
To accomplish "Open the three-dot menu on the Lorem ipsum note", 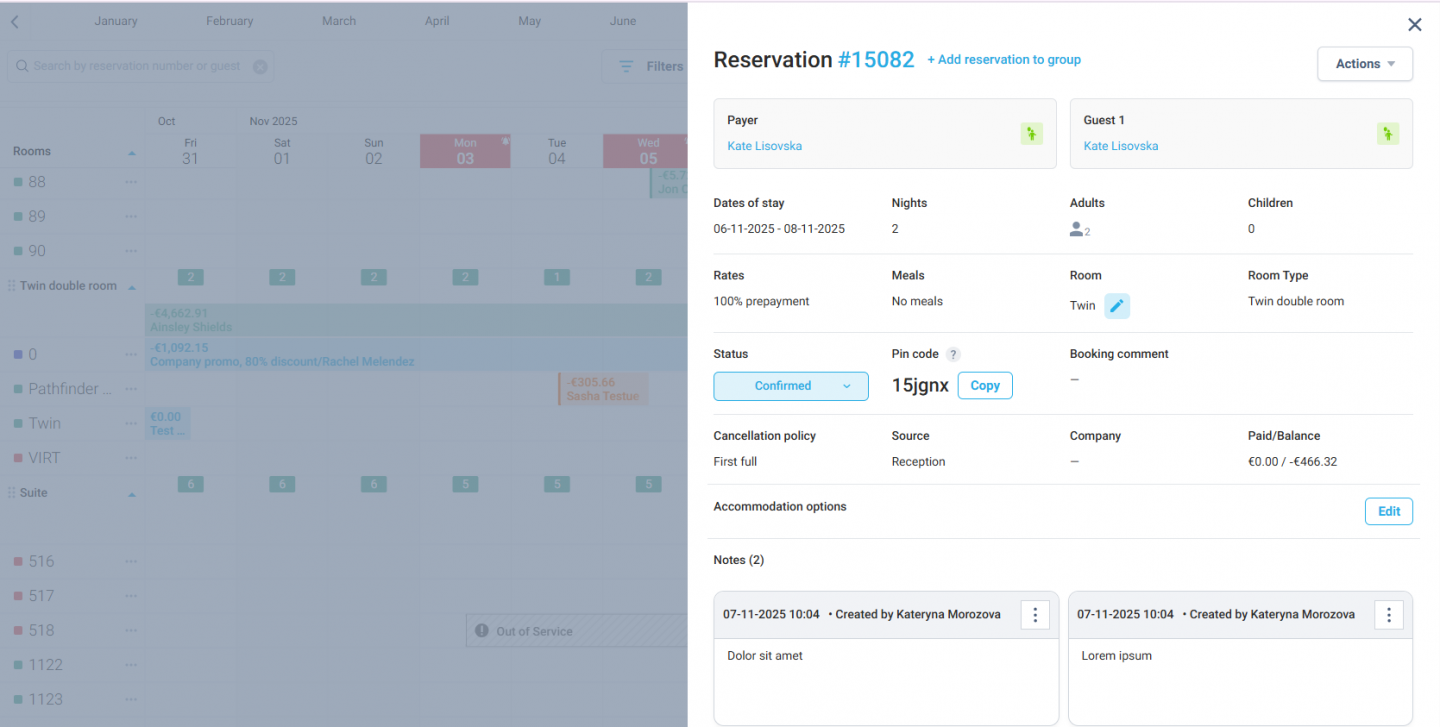I will point(1388,614).
